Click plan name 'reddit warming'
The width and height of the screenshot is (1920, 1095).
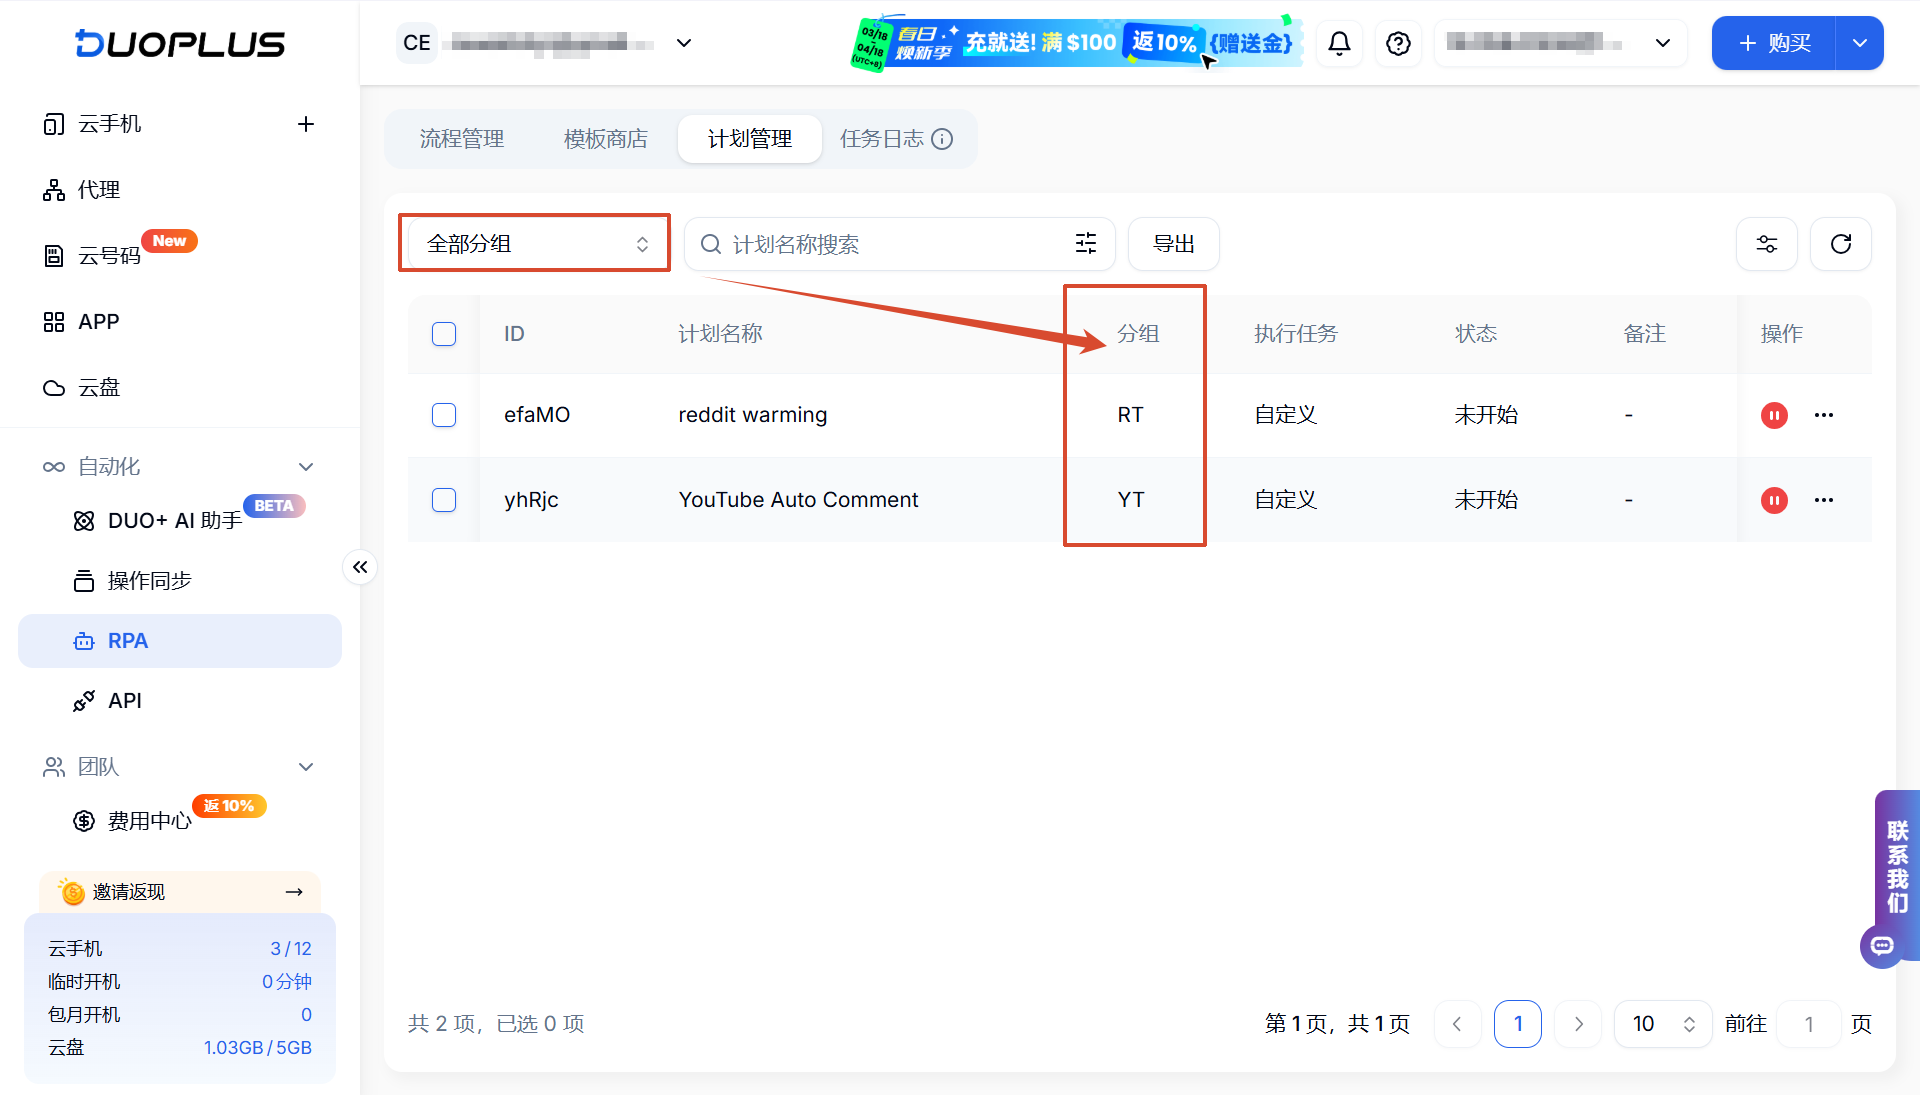click(752, 415)
